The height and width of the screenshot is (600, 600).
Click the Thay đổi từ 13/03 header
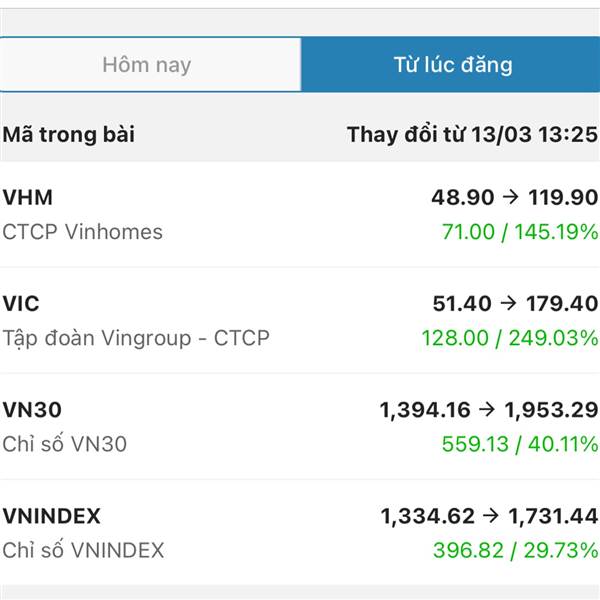point(471,134)
